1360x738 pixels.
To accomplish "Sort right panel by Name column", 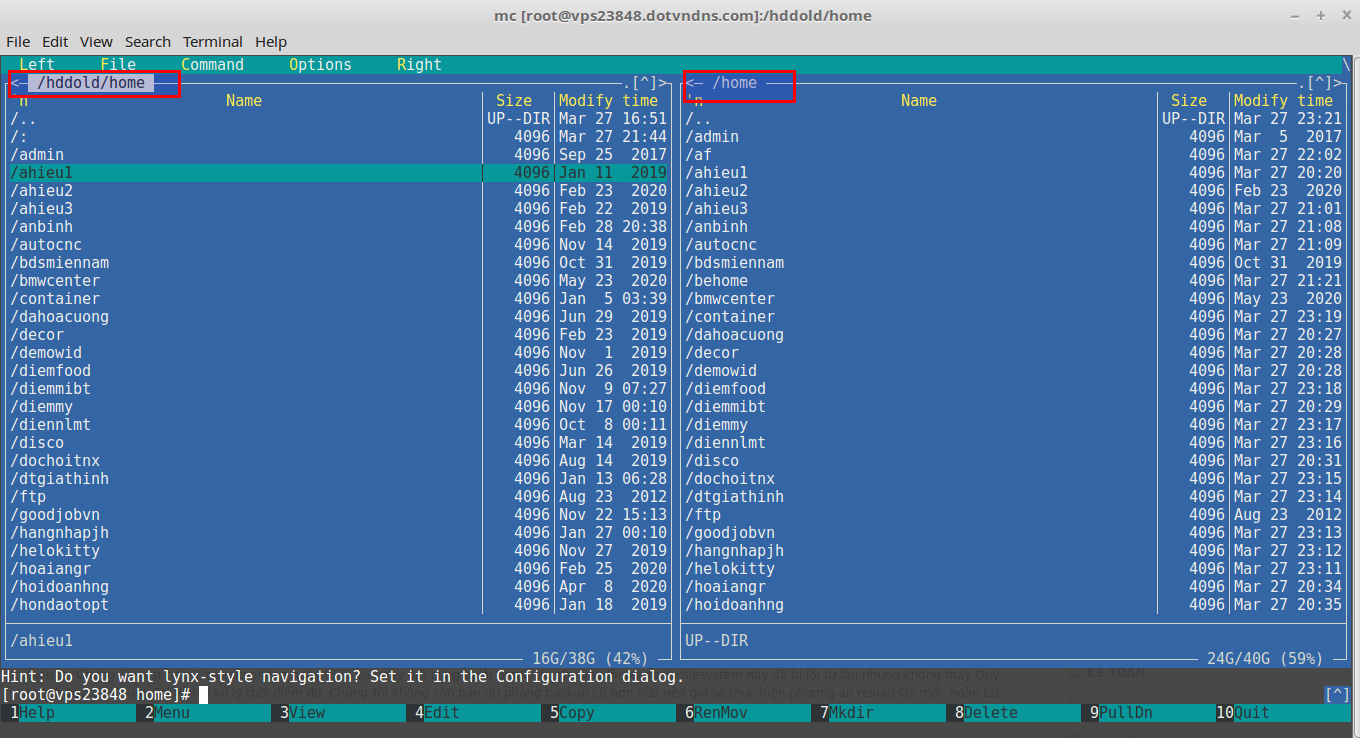I will point(919,100).
